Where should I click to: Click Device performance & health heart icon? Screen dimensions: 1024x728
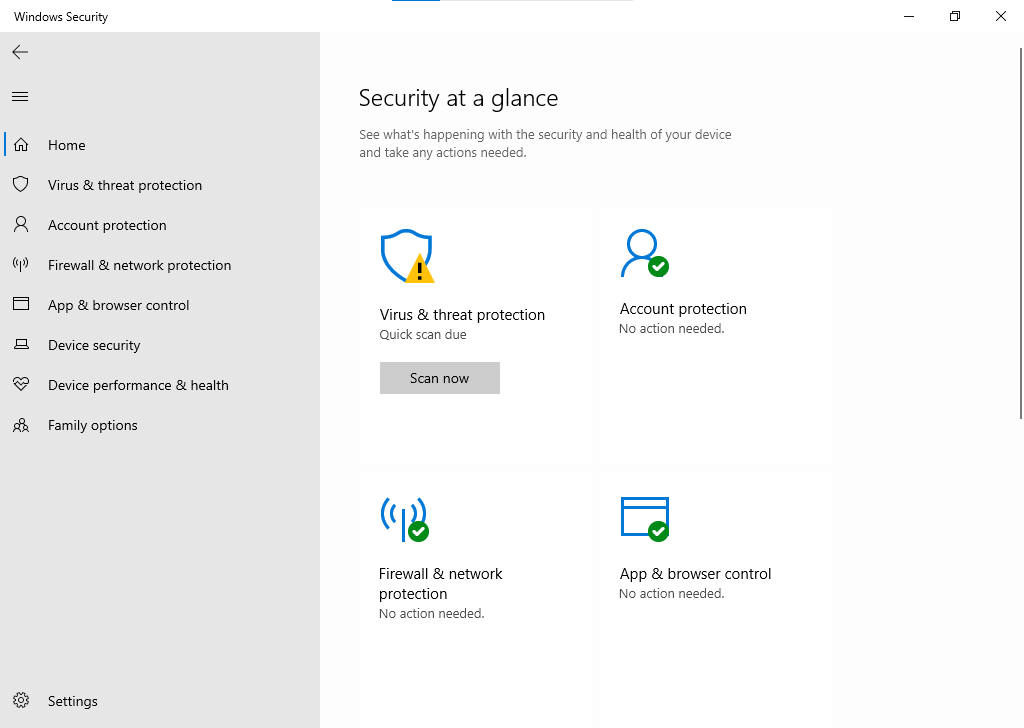click(x=21, y=385)
